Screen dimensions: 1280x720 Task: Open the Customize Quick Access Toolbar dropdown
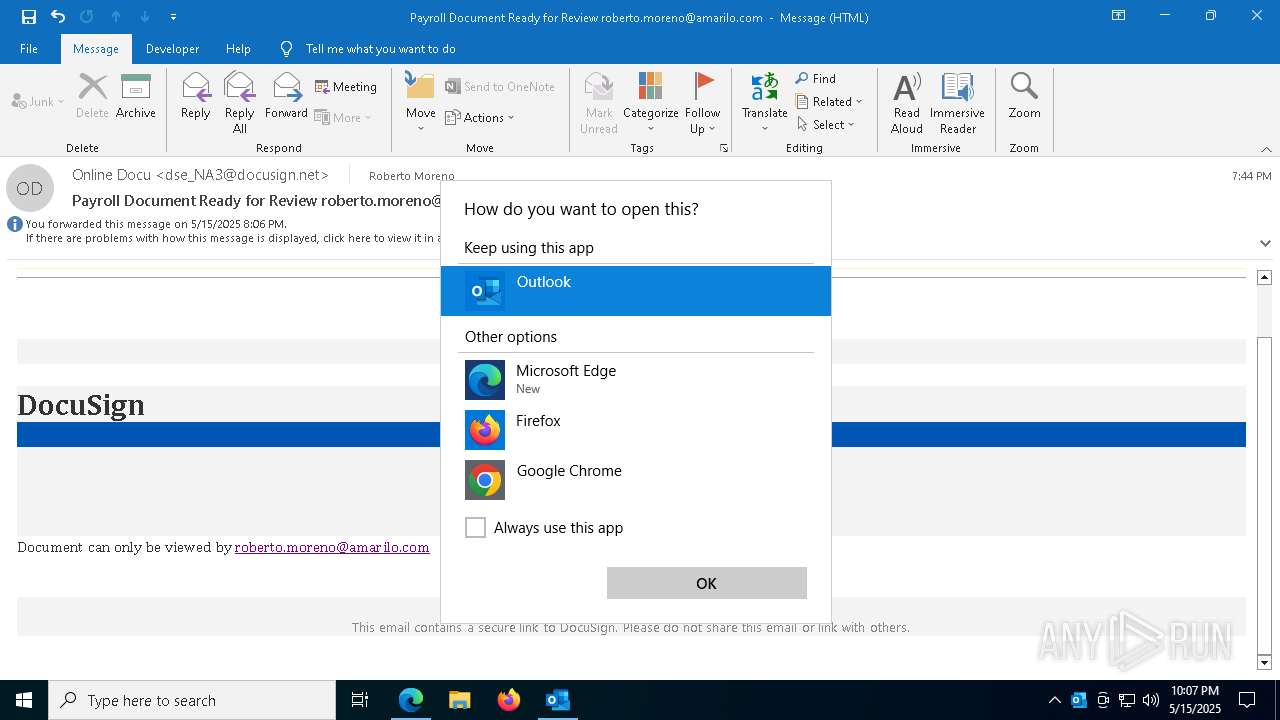pos(174,17)
